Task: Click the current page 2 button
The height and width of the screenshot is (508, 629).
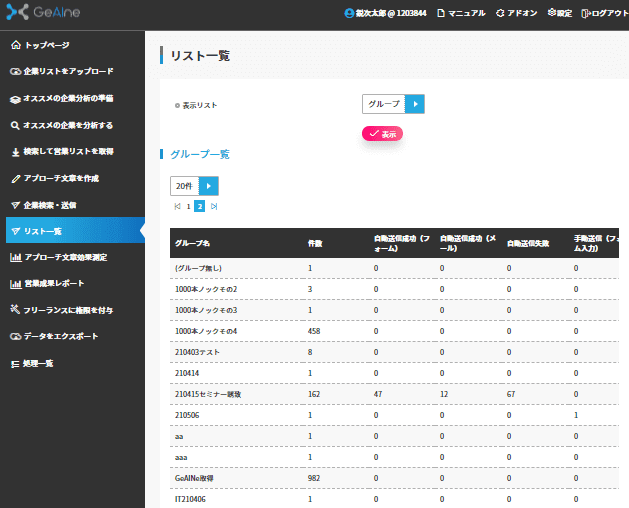Action: tap(199, 206)
